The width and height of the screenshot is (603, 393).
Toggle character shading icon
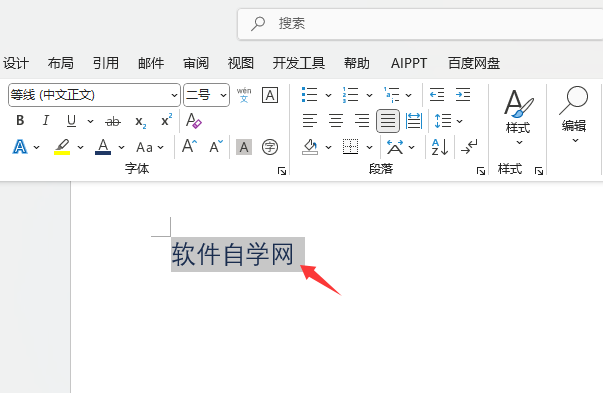[244, 147]
